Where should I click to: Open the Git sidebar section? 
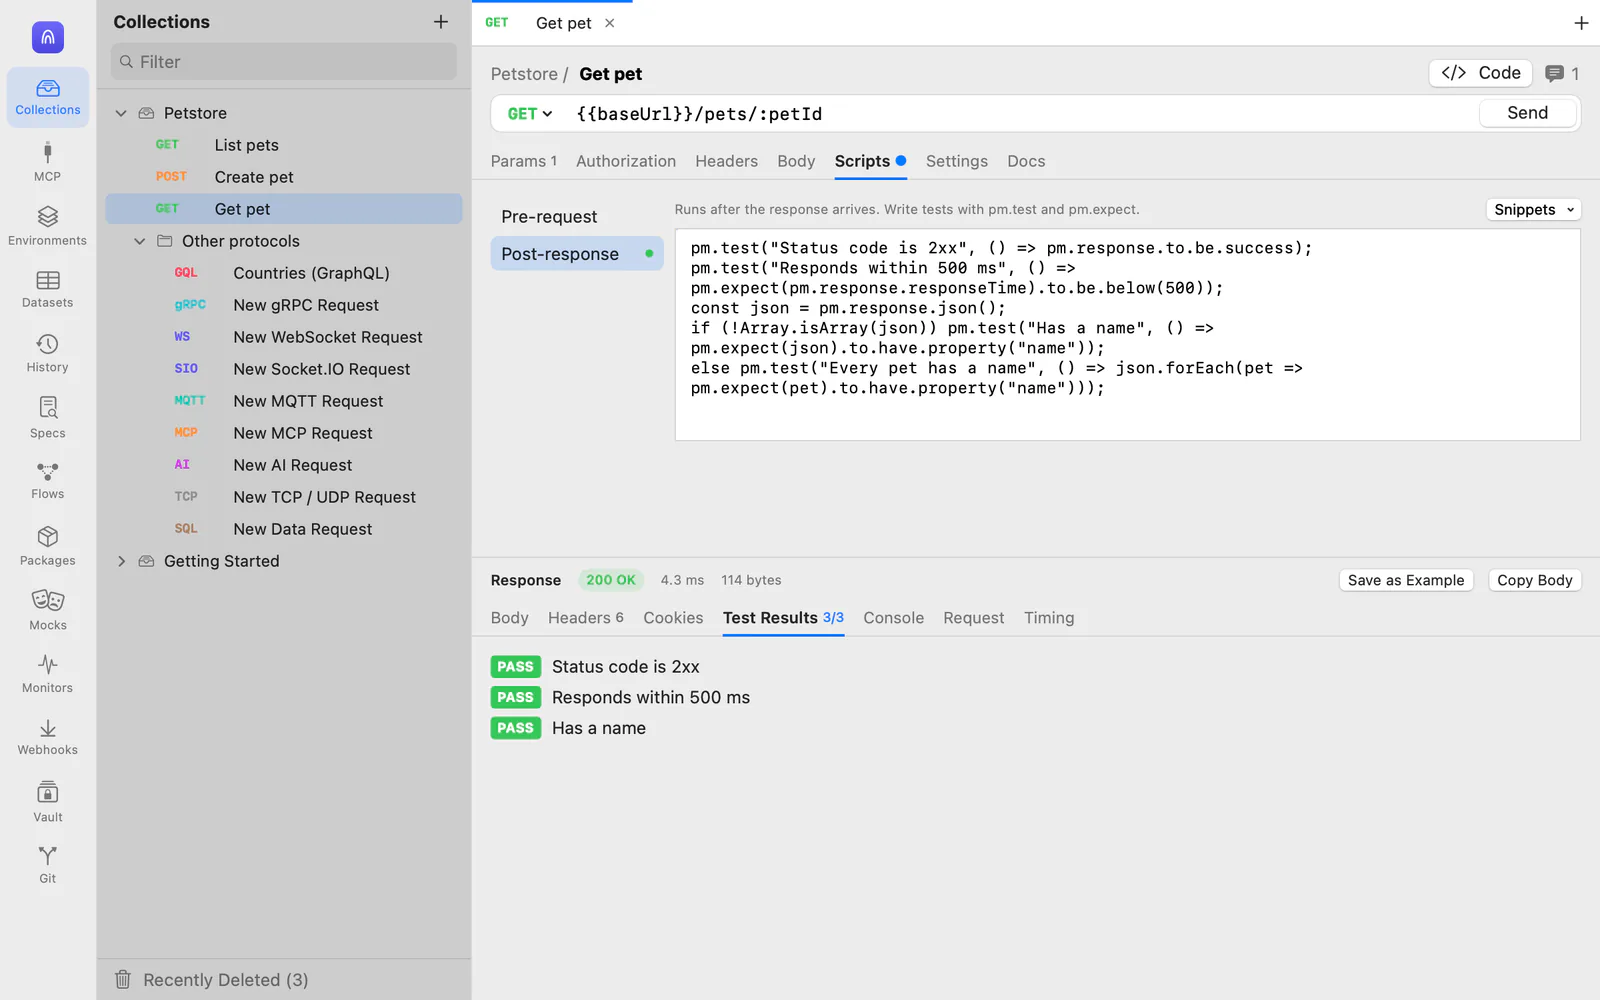pyautogui.click(x=48, y=865)
